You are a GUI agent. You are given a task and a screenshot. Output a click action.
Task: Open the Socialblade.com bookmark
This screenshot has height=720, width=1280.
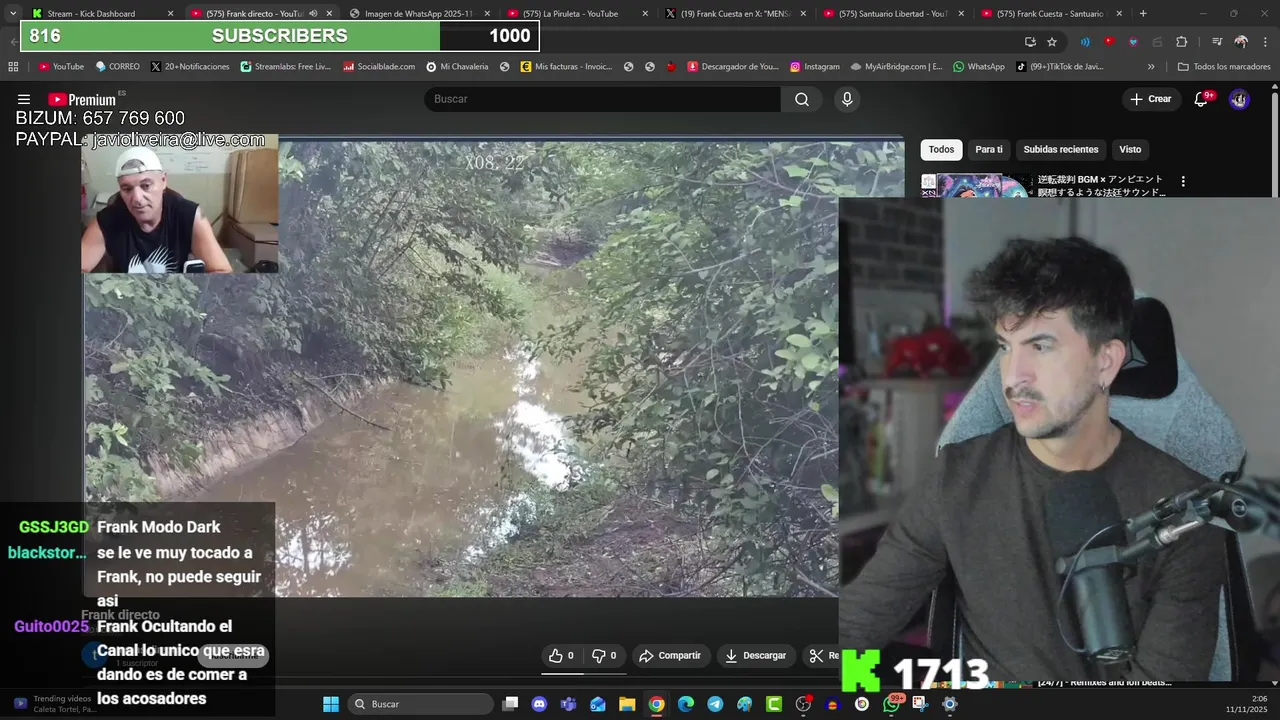(x=379, y=67)
